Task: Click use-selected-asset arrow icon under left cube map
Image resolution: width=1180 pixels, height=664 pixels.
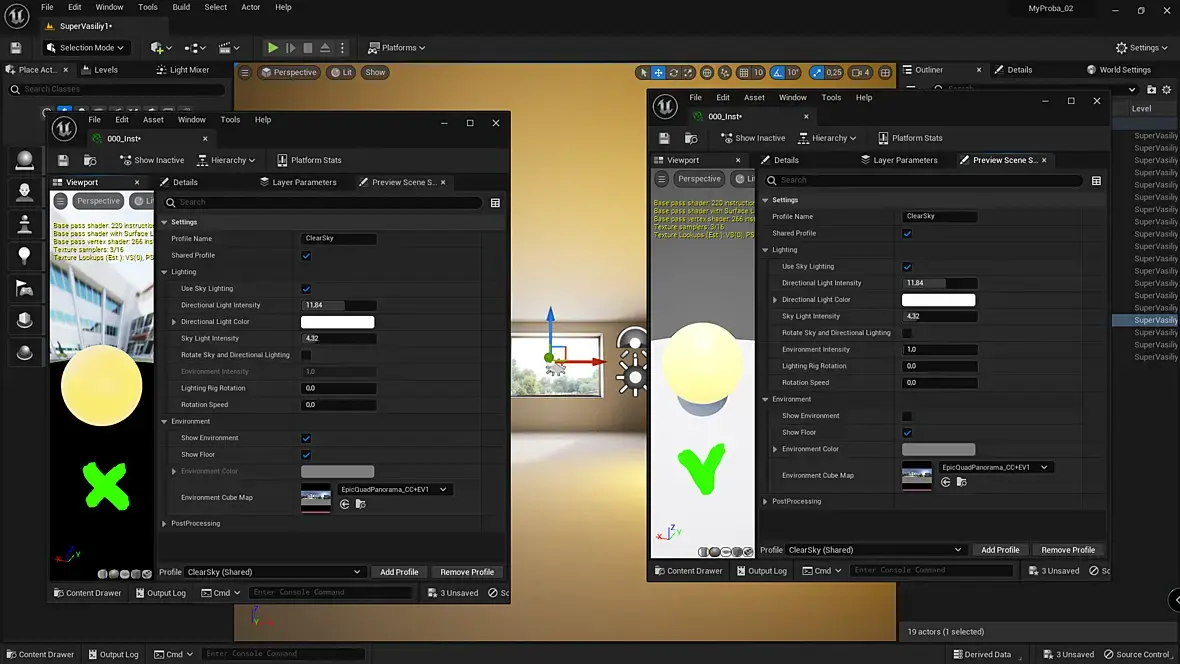Action: point(345,504)
